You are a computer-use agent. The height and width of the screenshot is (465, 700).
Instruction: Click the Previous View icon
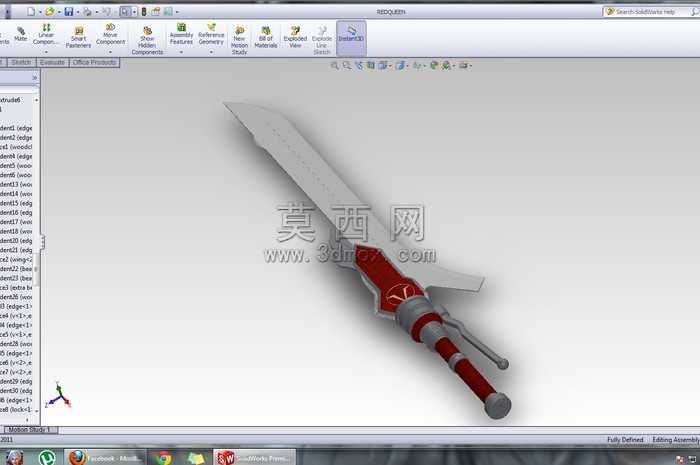point(358,66)
